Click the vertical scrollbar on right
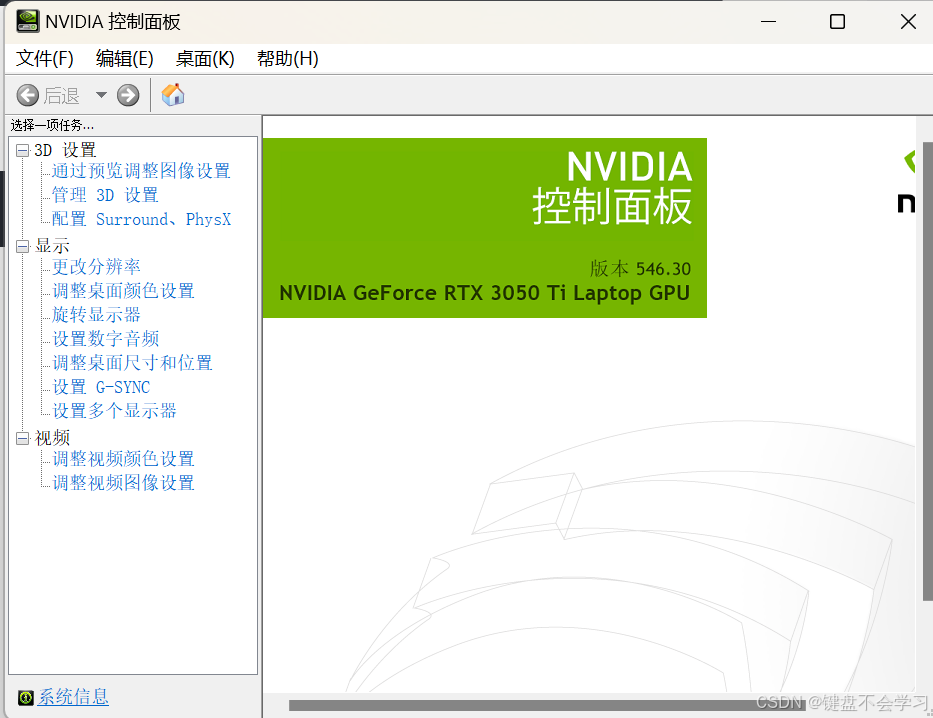The height and width of the screenshot is (718, 933). pyautogui.click(x=928, y=371)
